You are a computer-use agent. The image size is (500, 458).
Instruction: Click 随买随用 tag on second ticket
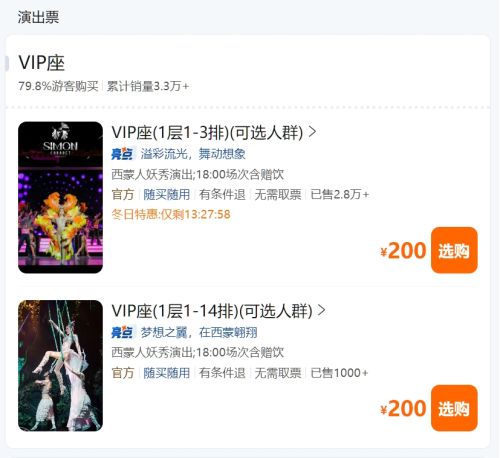click(x=166, y=373)
